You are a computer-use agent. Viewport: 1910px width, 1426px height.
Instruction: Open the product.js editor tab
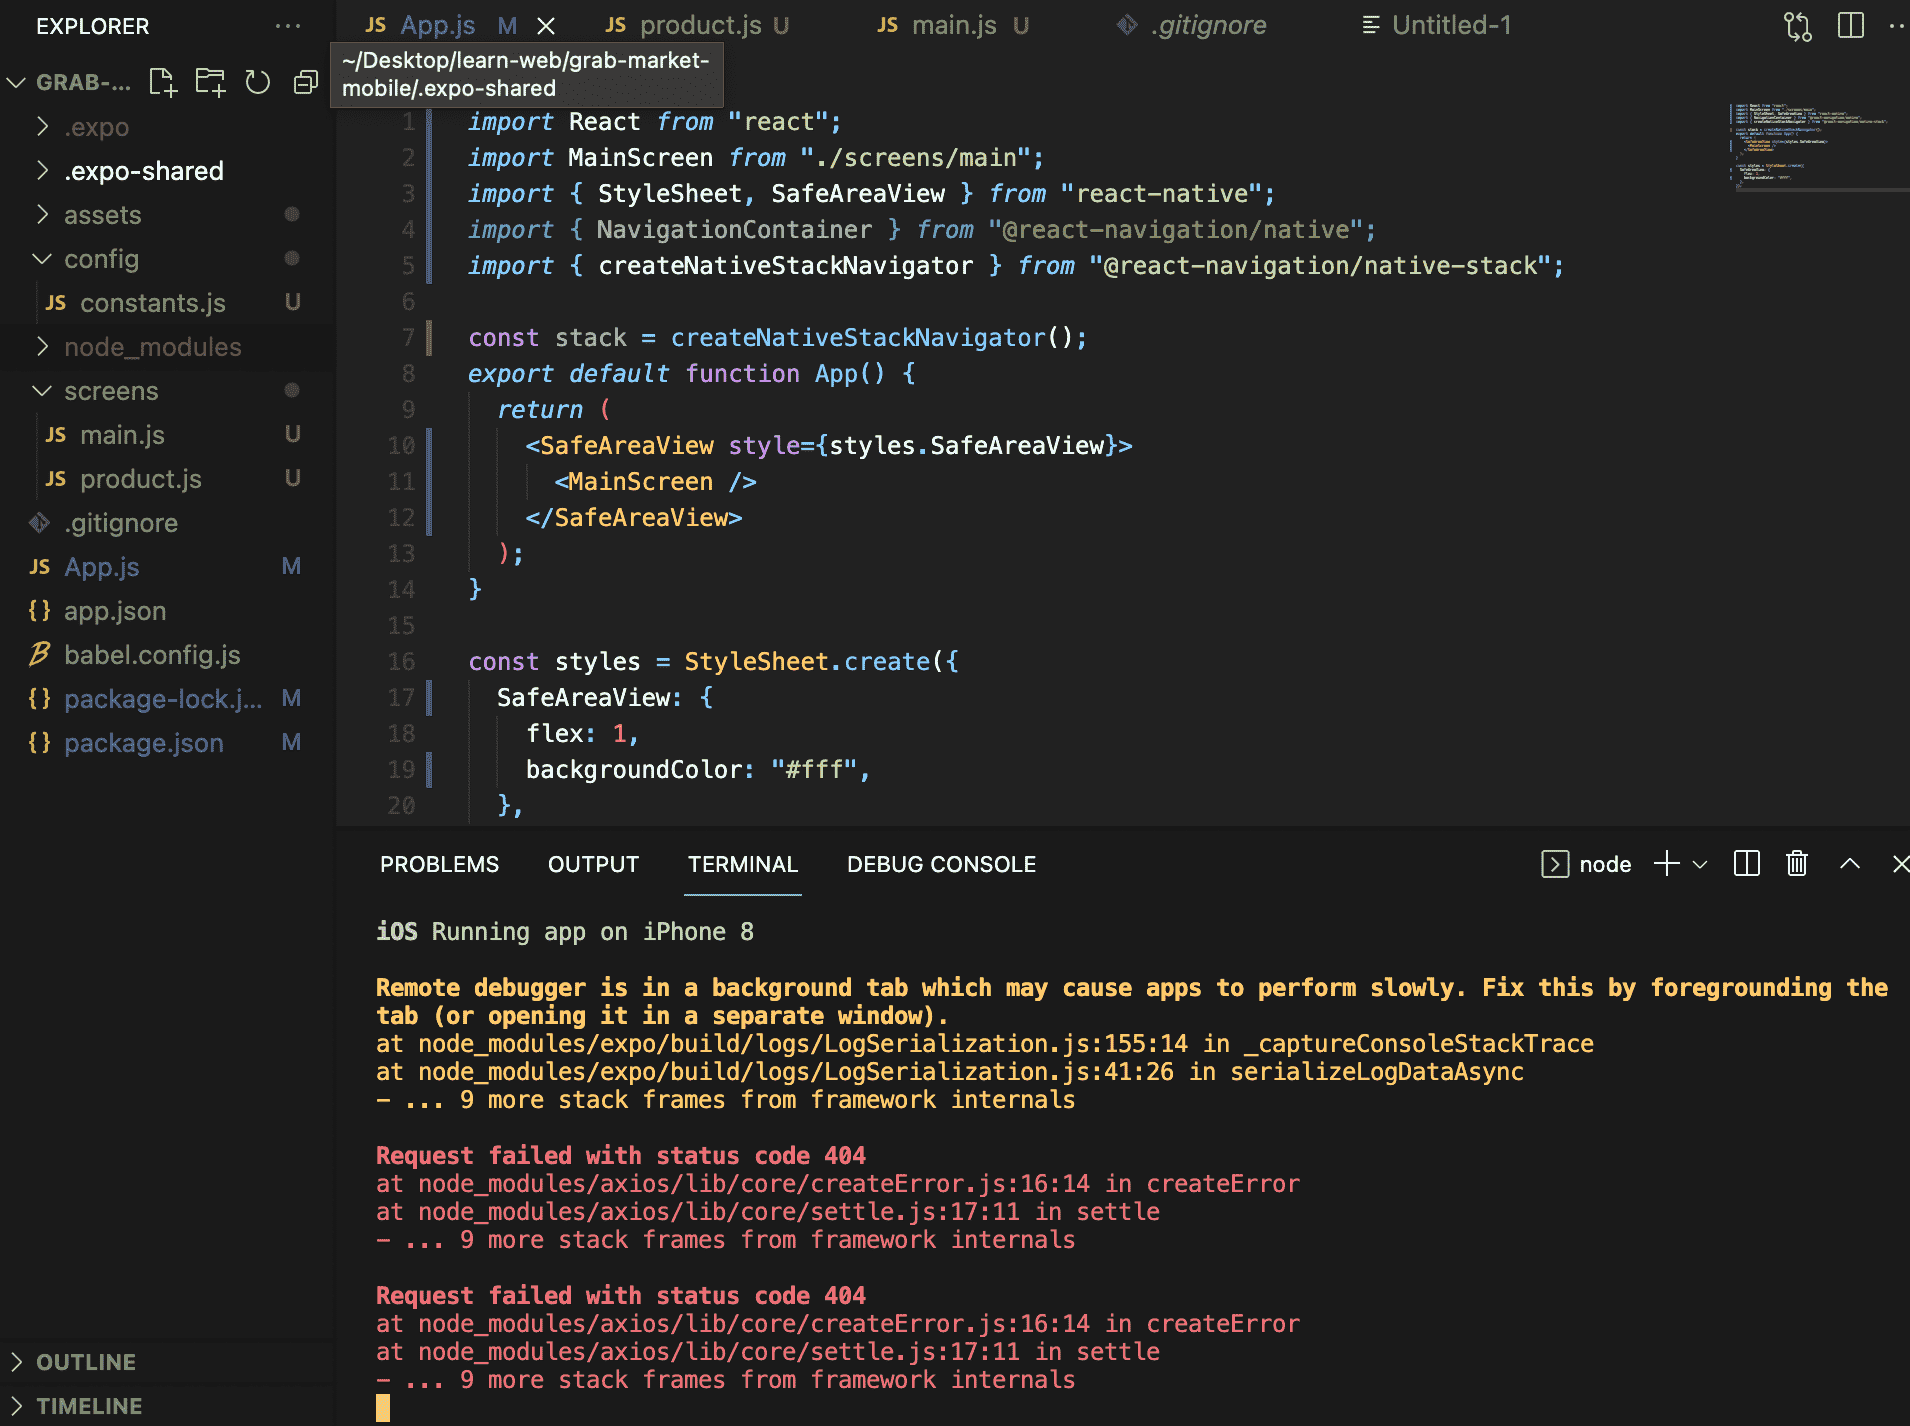[697, 26]
